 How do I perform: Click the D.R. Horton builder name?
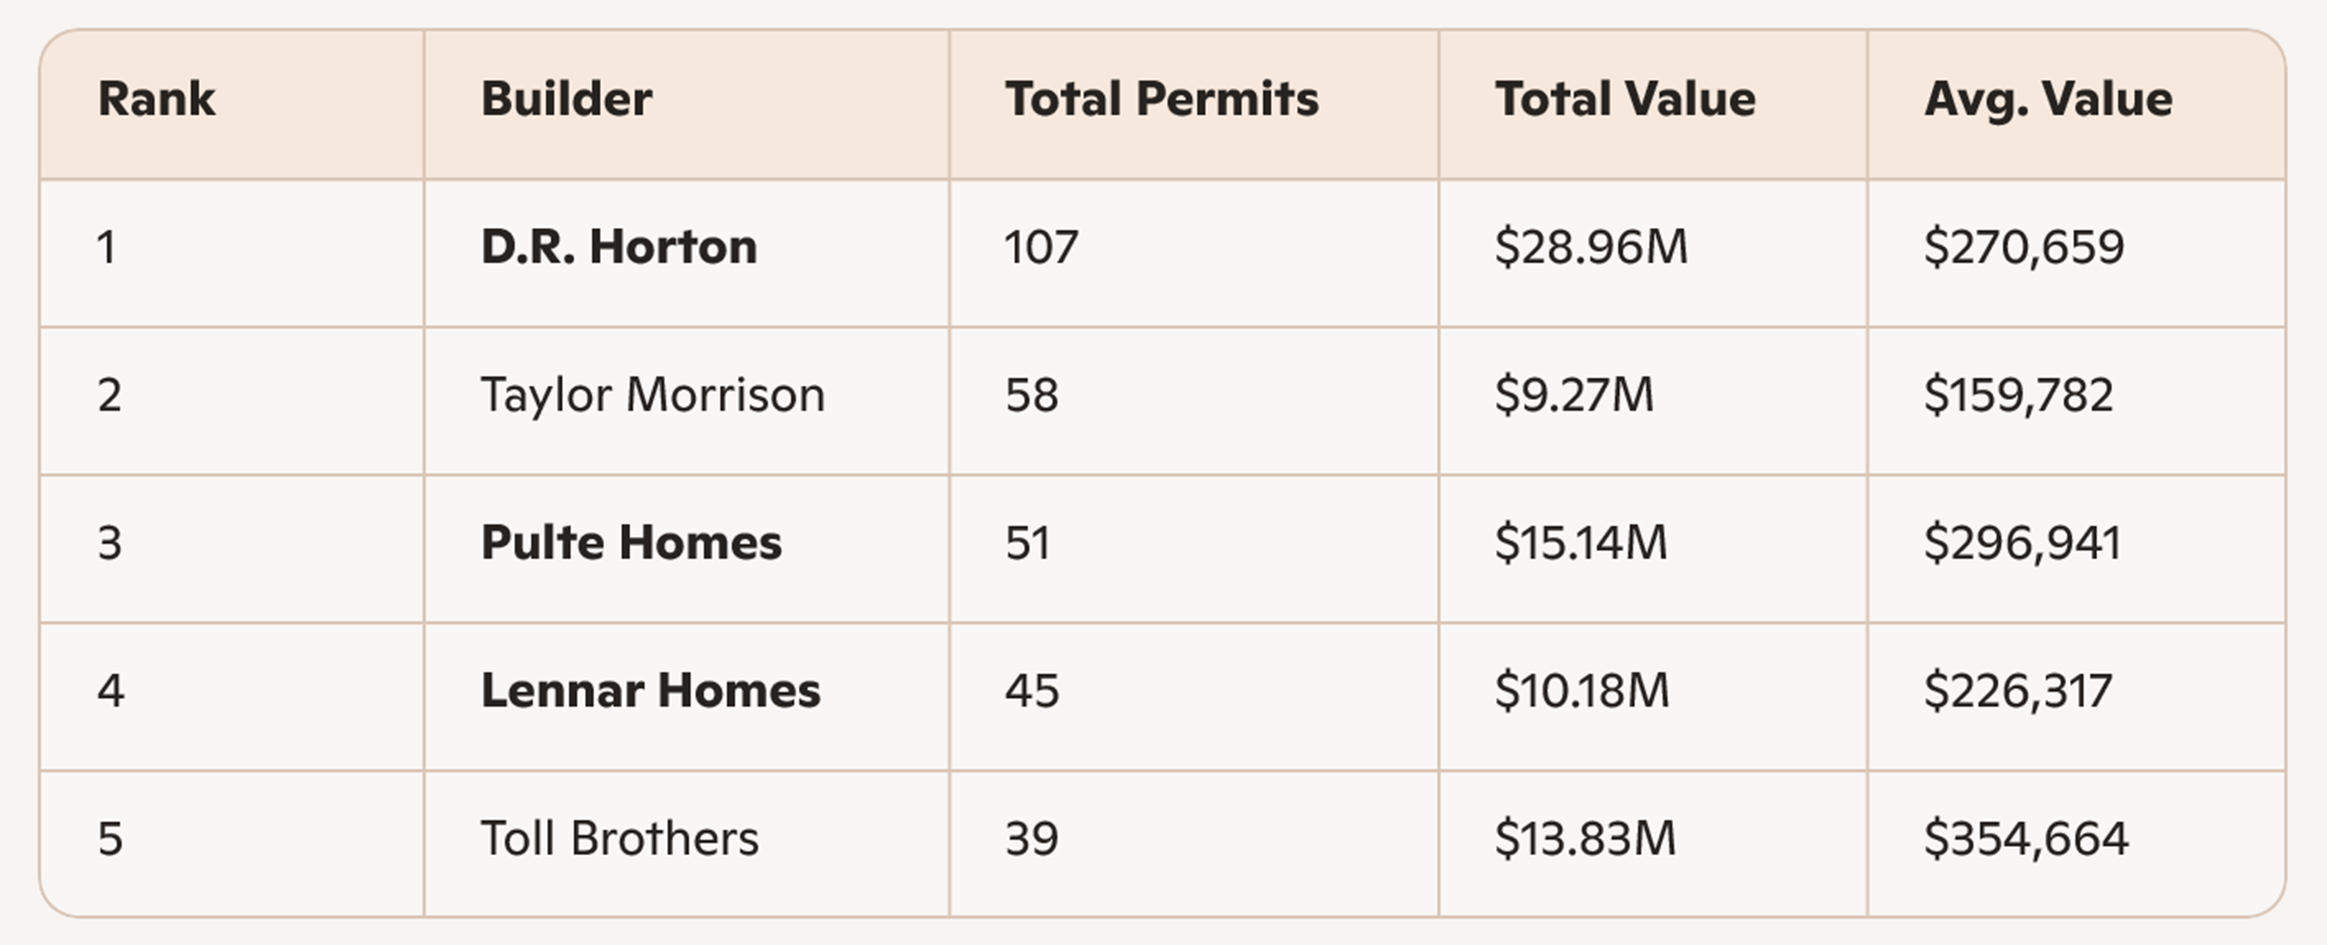618,247
